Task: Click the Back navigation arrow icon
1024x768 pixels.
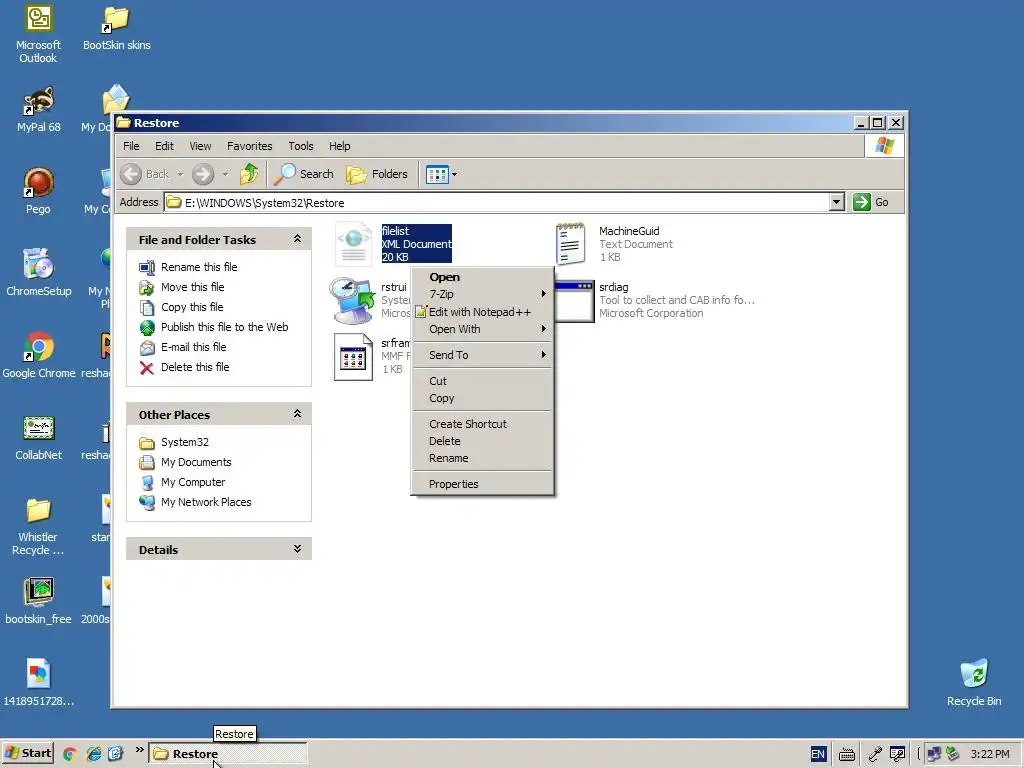Action: coord(131,174)
